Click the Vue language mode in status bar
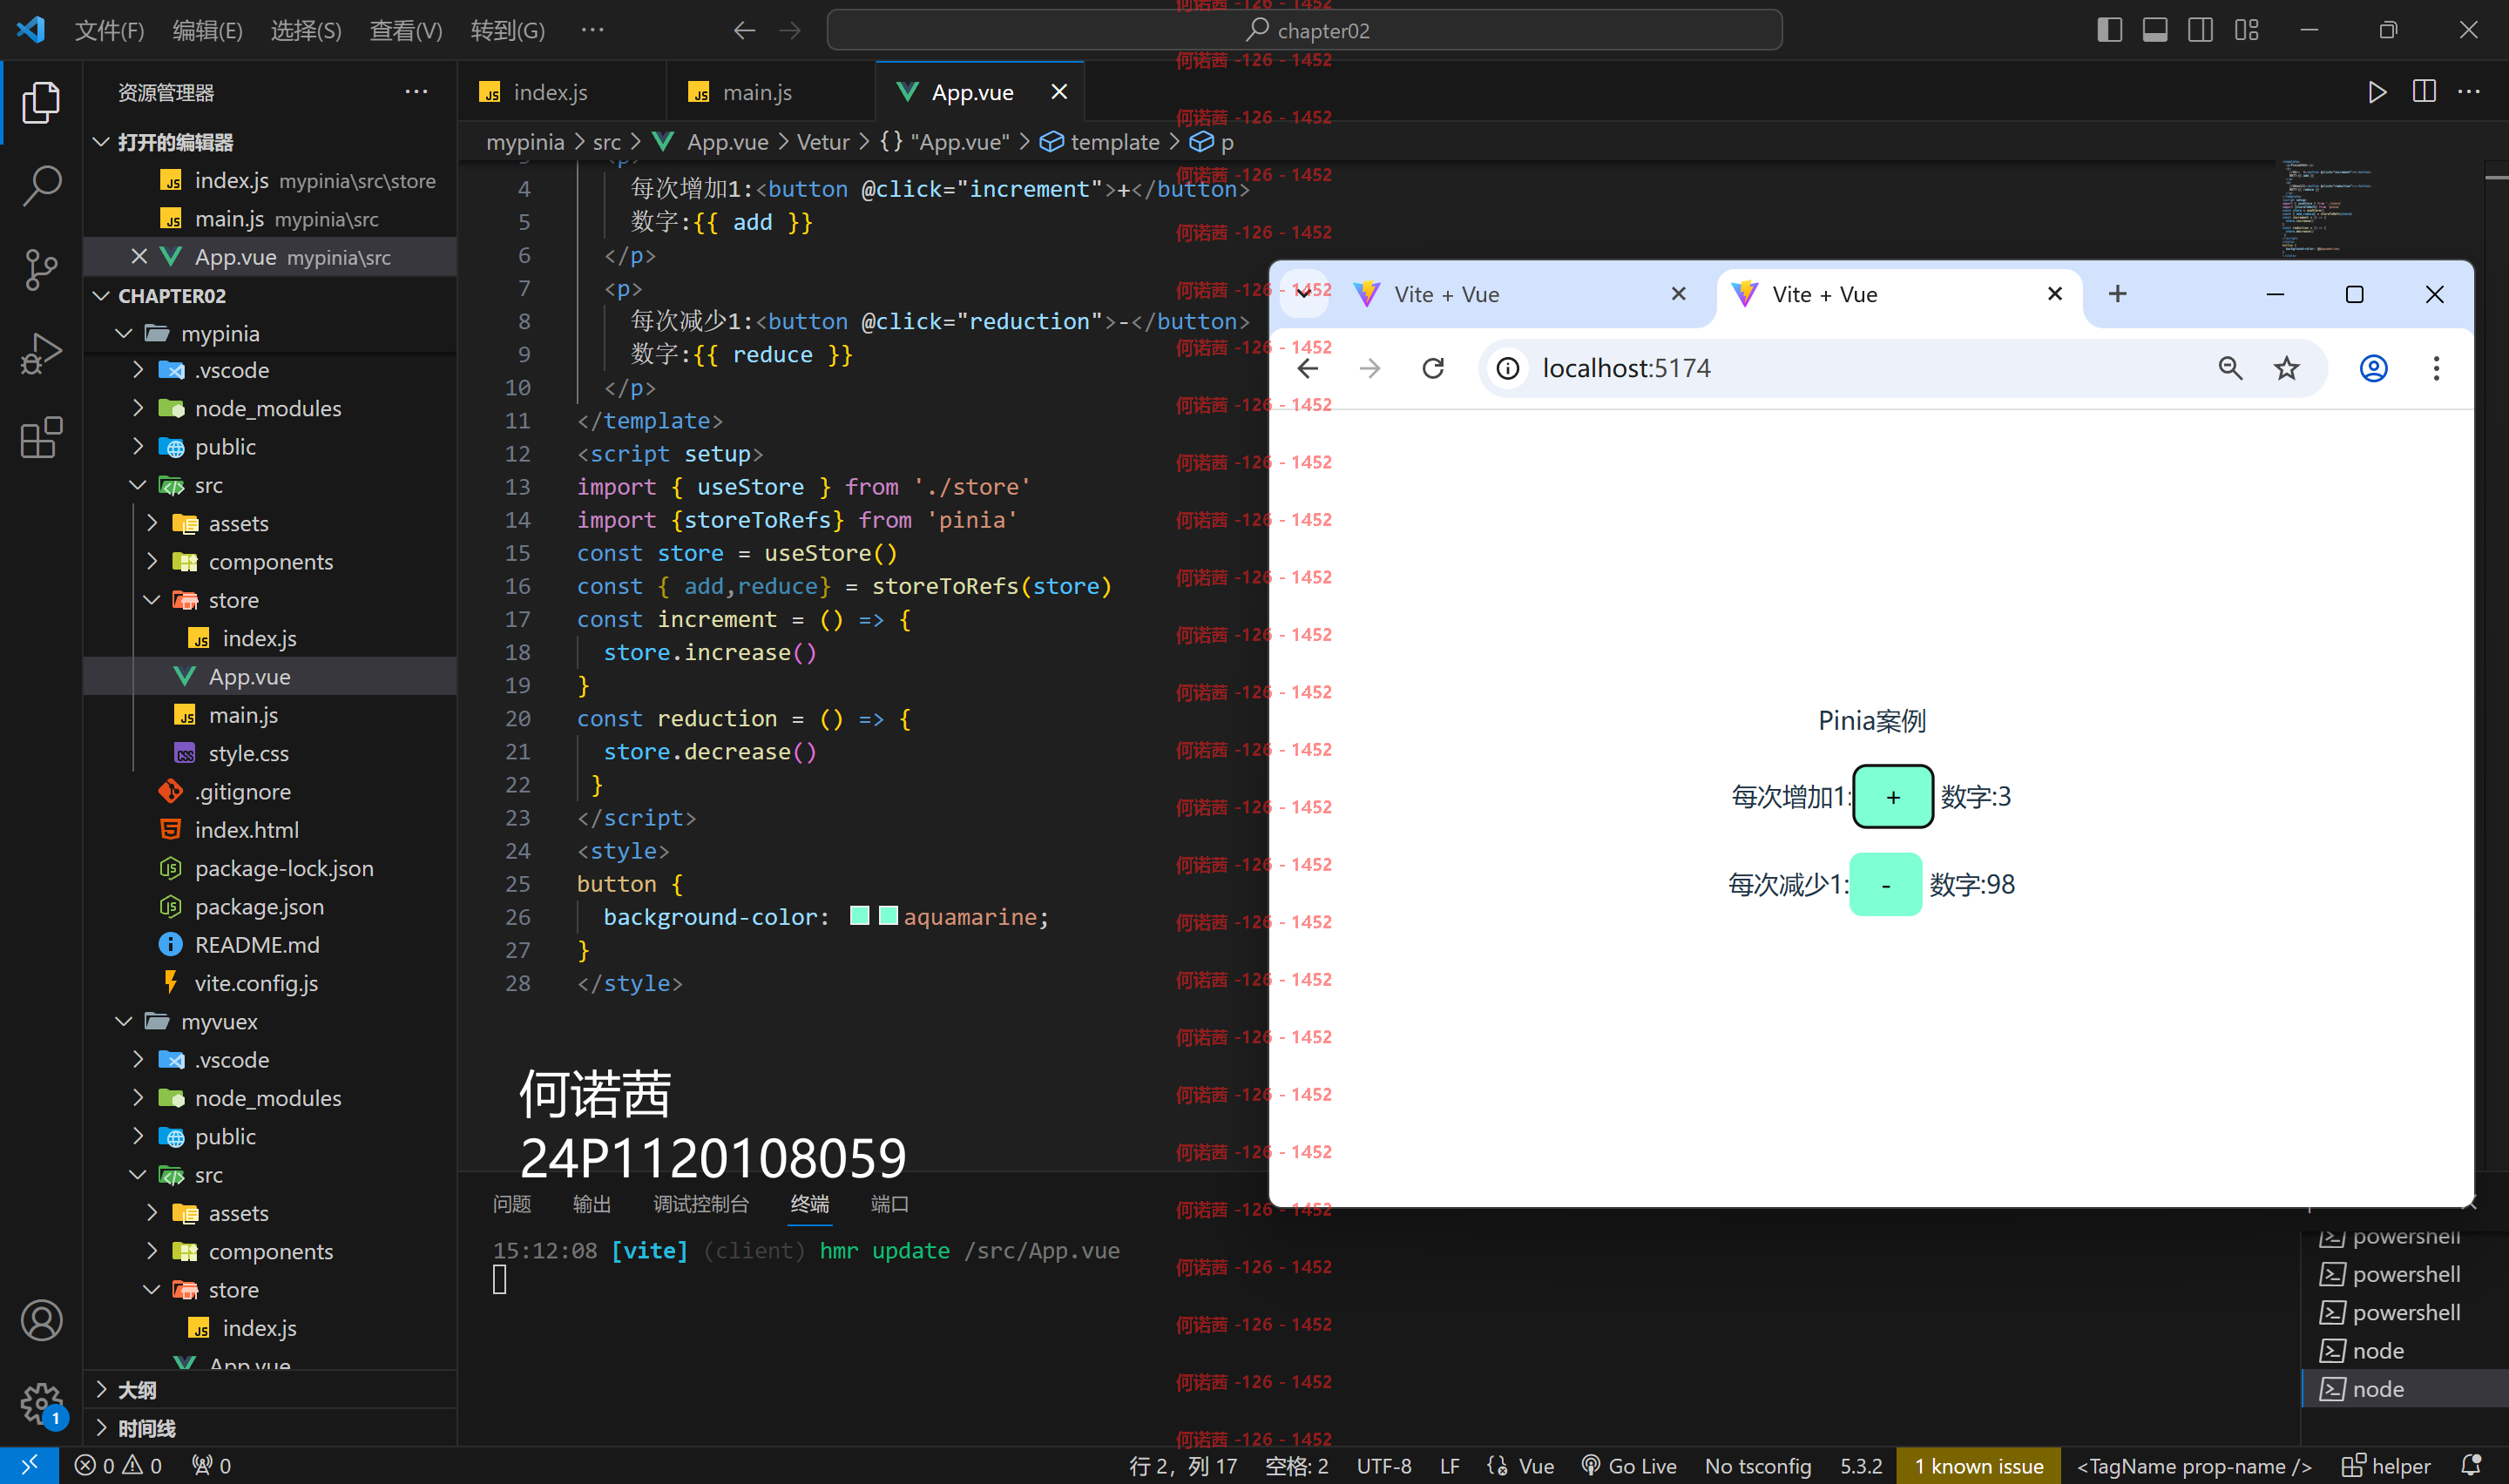Screen dimensions: 2509x1484 point(1536,1465)
